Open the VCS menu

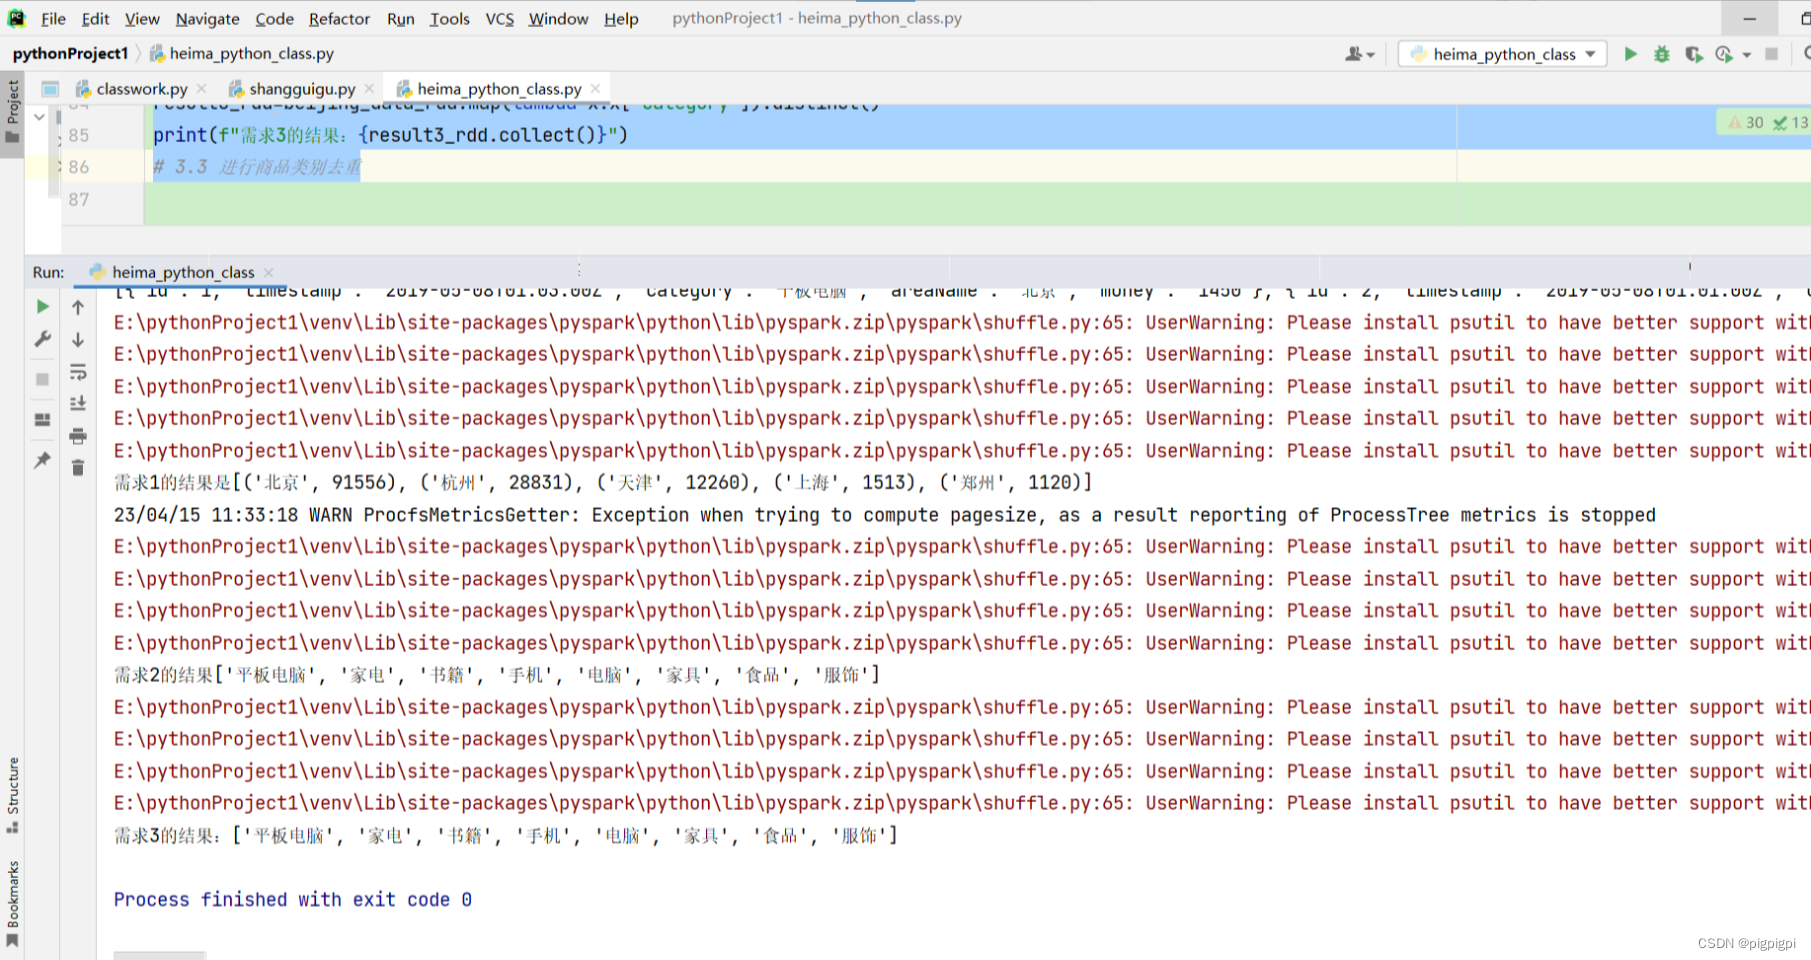pyautogui.click(x=499, y=18)
